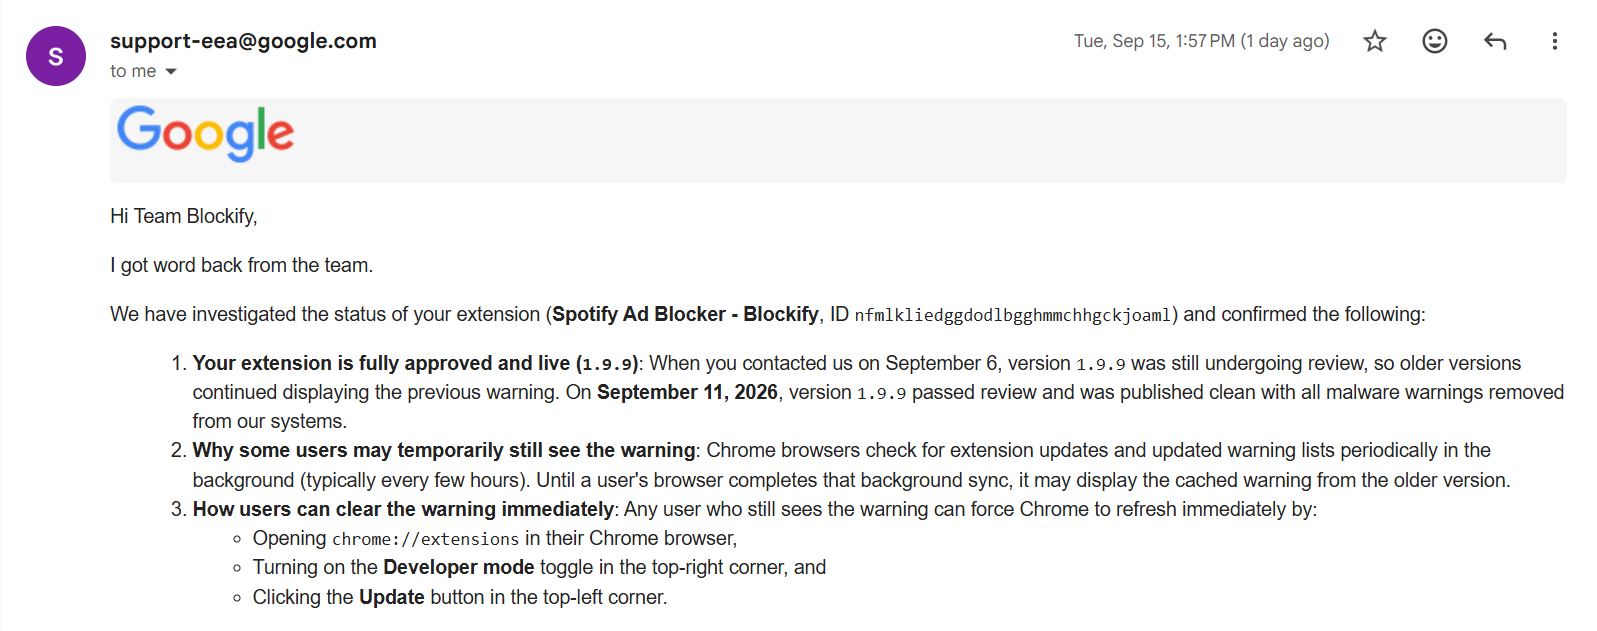1597x631 pixels.
Task: Reply using the arrow icon
Action: coord(1495,41)
